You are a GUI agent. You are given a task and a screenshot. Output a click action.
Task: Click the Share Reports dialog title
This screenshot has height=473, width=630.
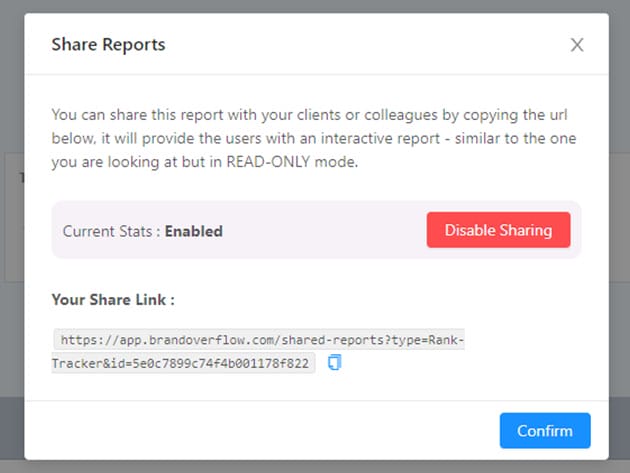[108, 44]
